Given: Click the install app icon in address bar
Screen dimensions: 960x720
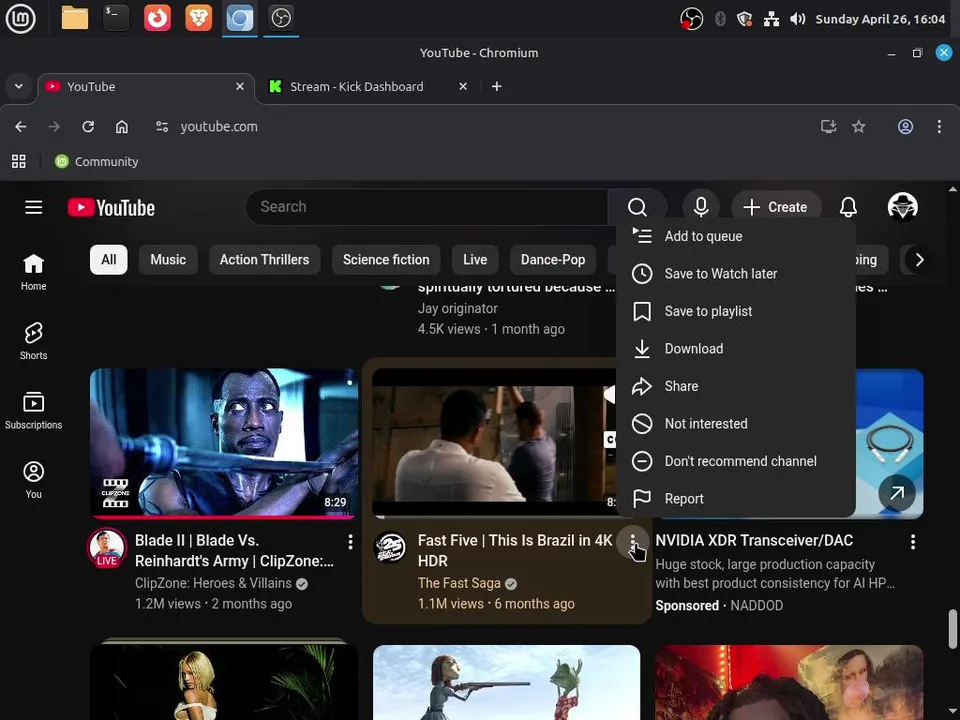Looking at the screenshot, I should click(828, 127).
